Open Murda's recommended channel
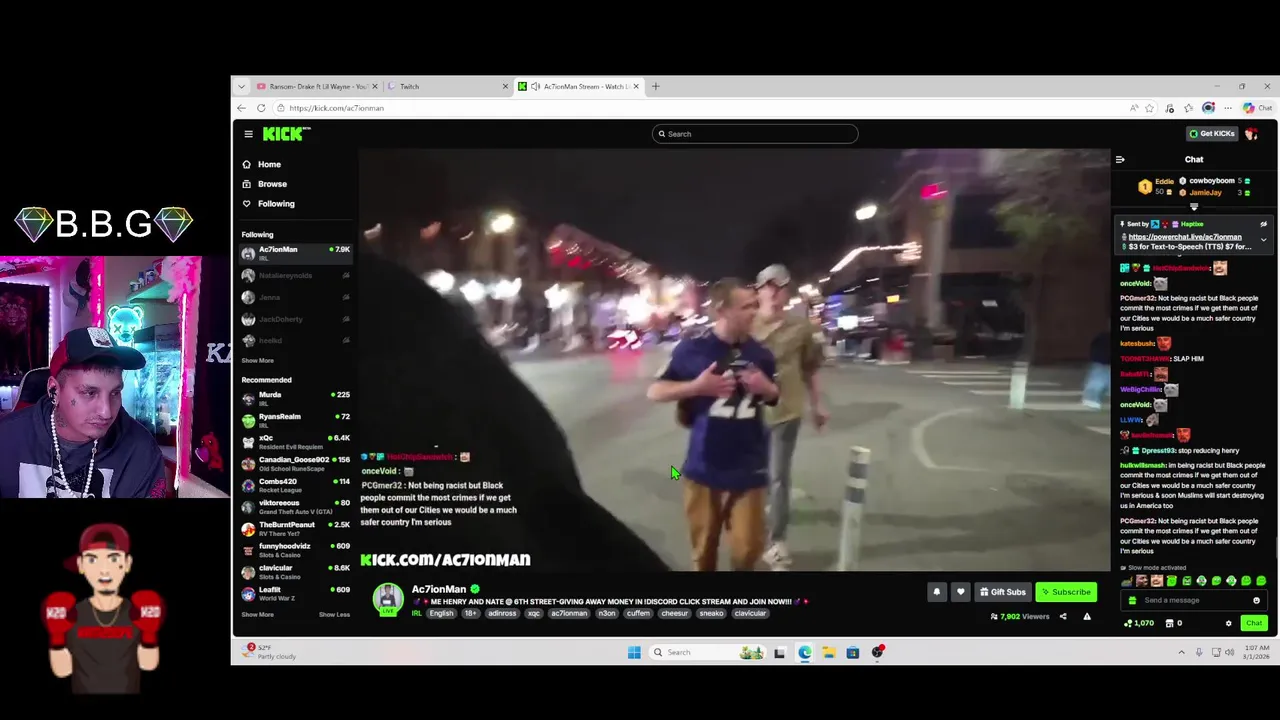The image size is (1280, 720). coord(295,399)
